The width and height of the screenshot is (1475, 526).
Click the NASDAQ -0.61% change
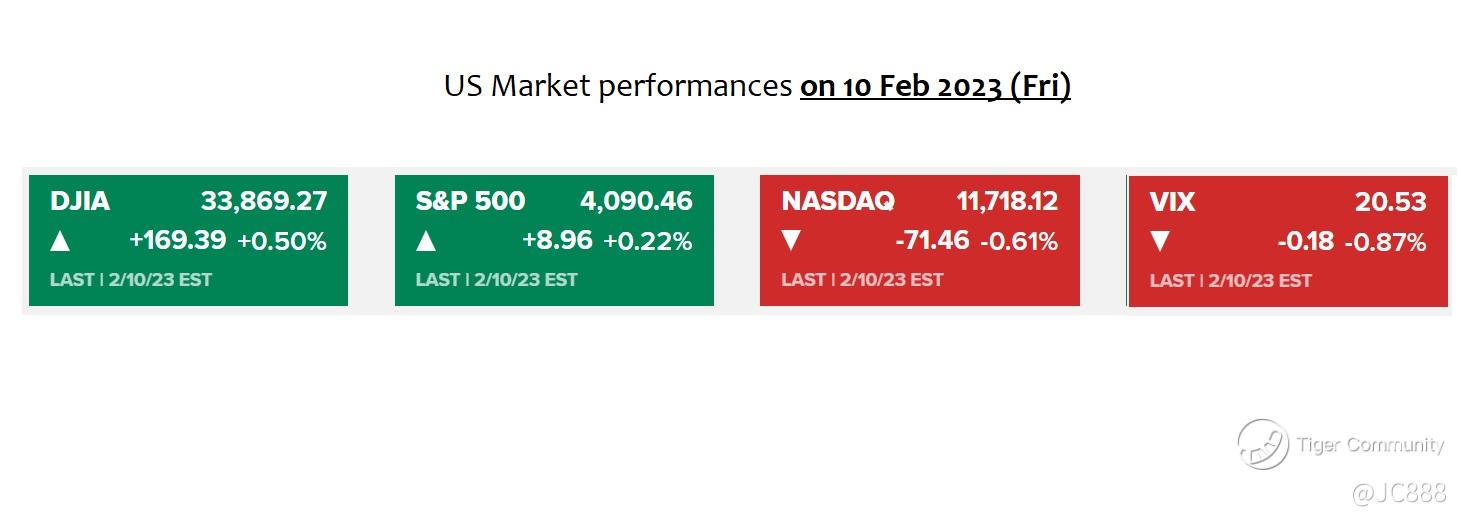1019,241
